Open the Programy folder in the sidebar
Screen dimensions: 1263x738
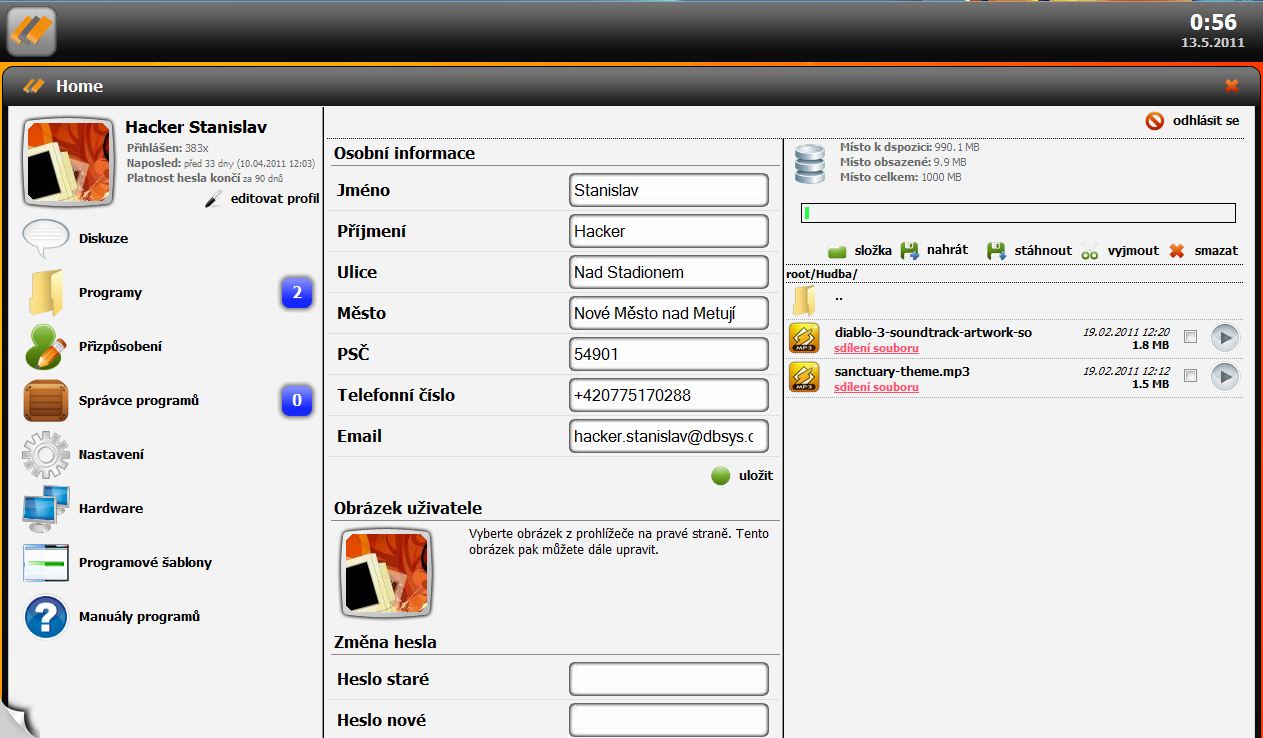[46, 293]
